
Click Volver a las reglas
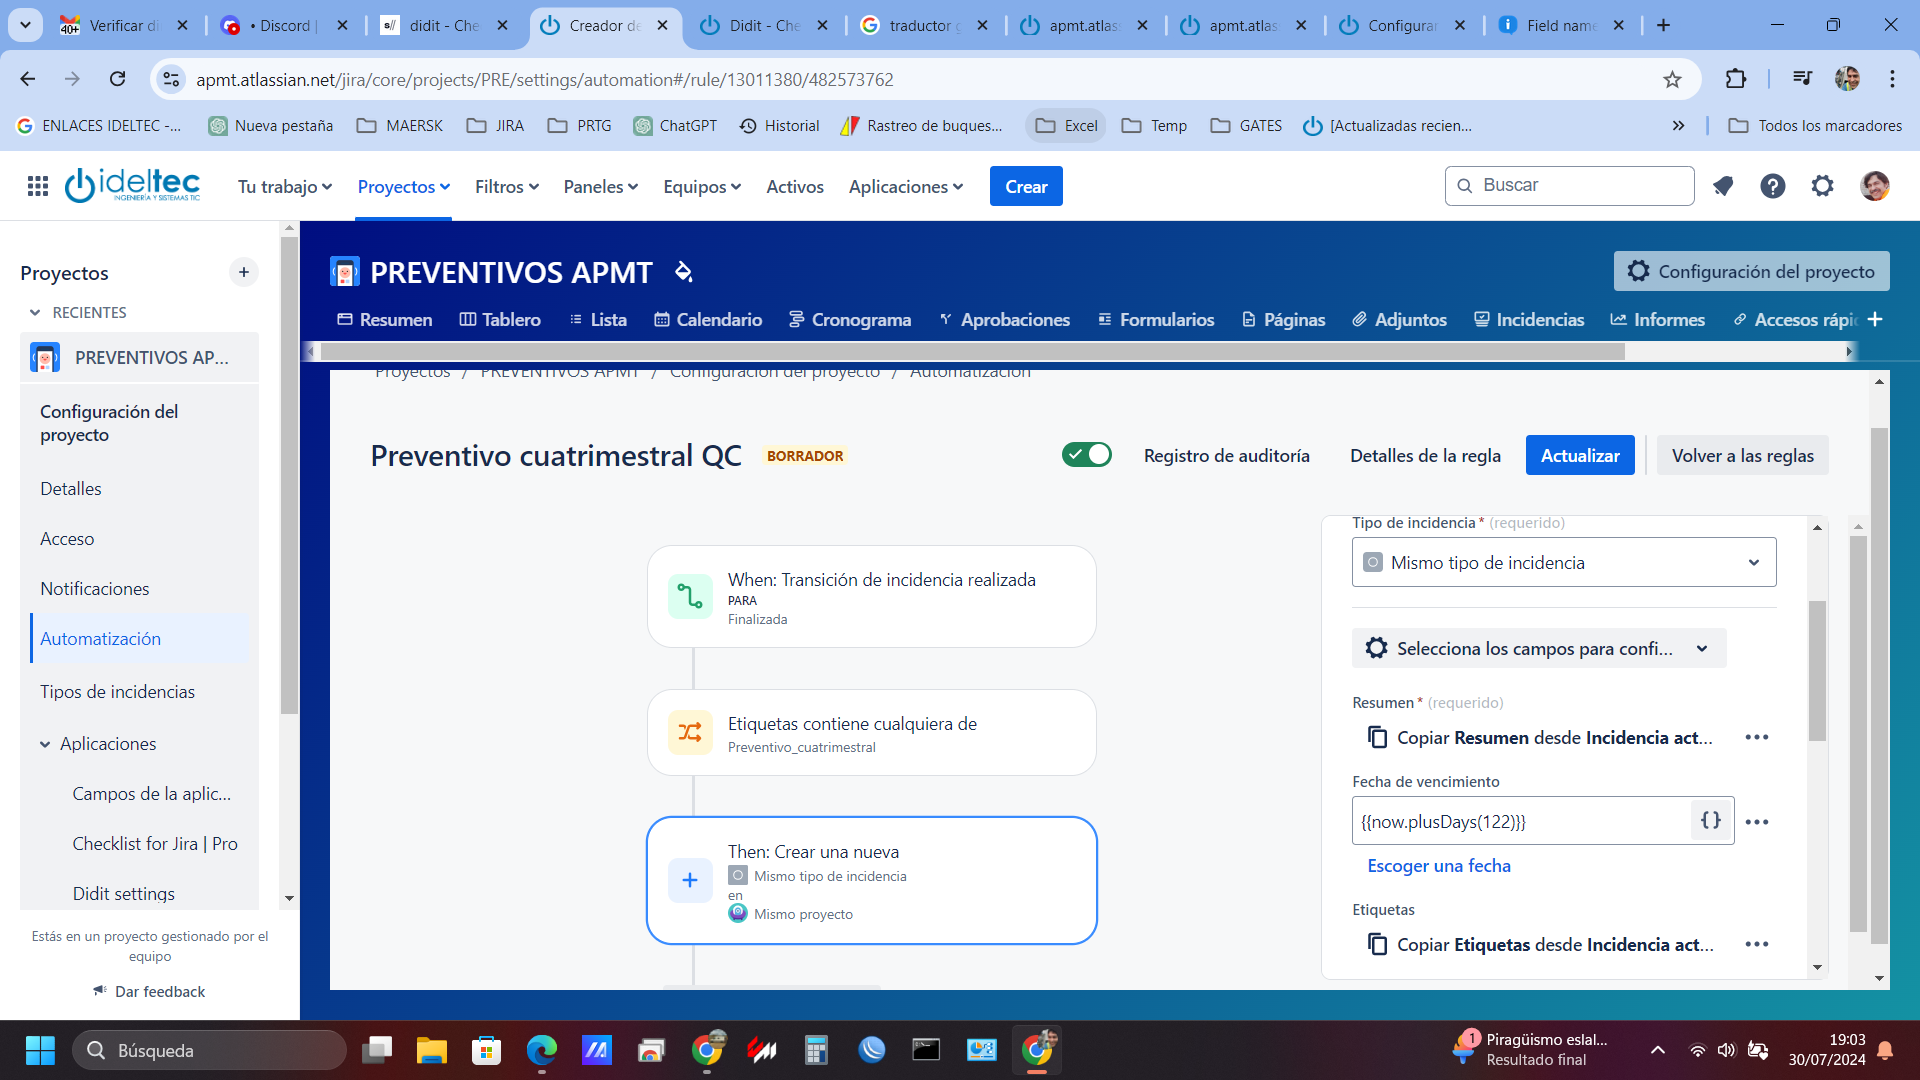[x=1743, y=455]
